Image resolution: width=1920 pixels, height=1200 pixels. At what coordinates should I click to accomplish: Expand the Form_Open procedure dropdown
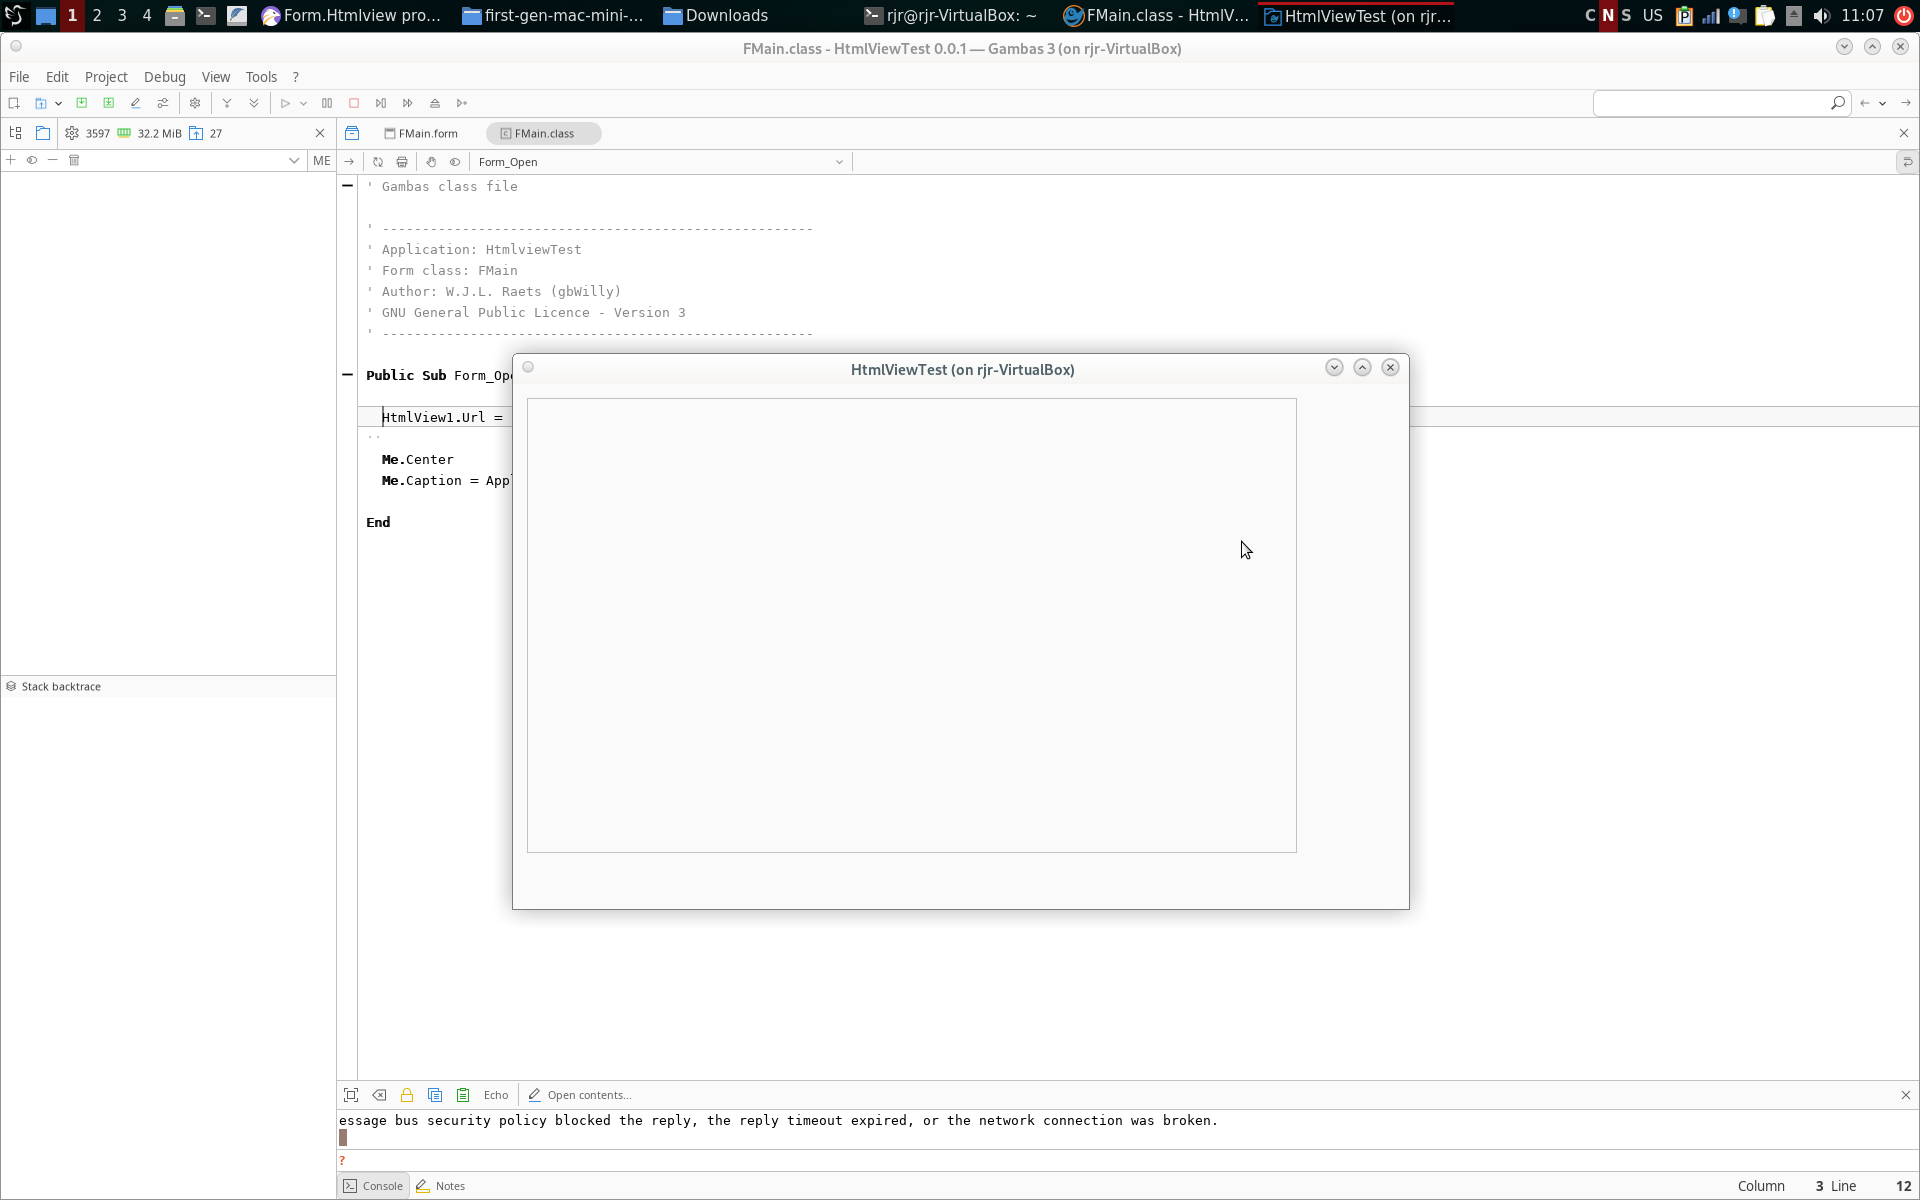tap(839, 162)
